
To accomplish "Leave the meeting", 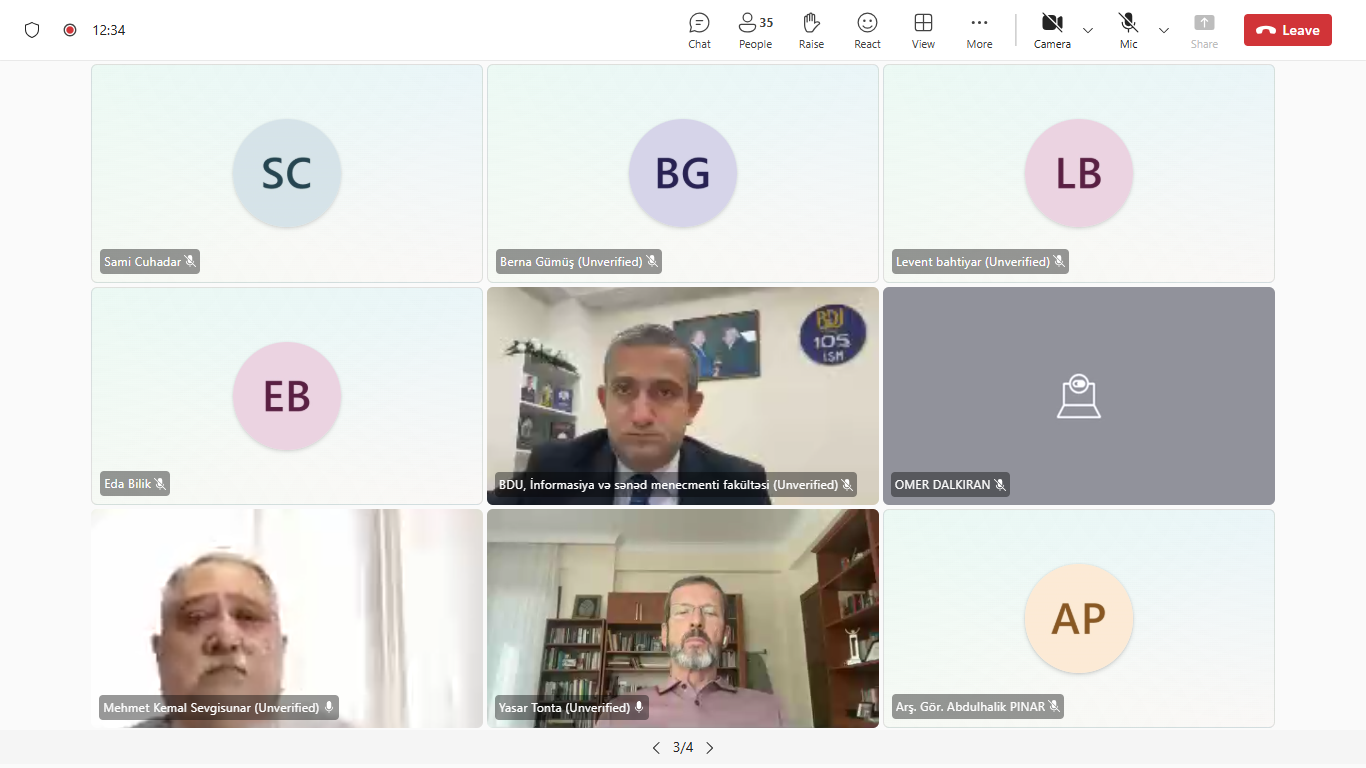I will [1287, 30].
